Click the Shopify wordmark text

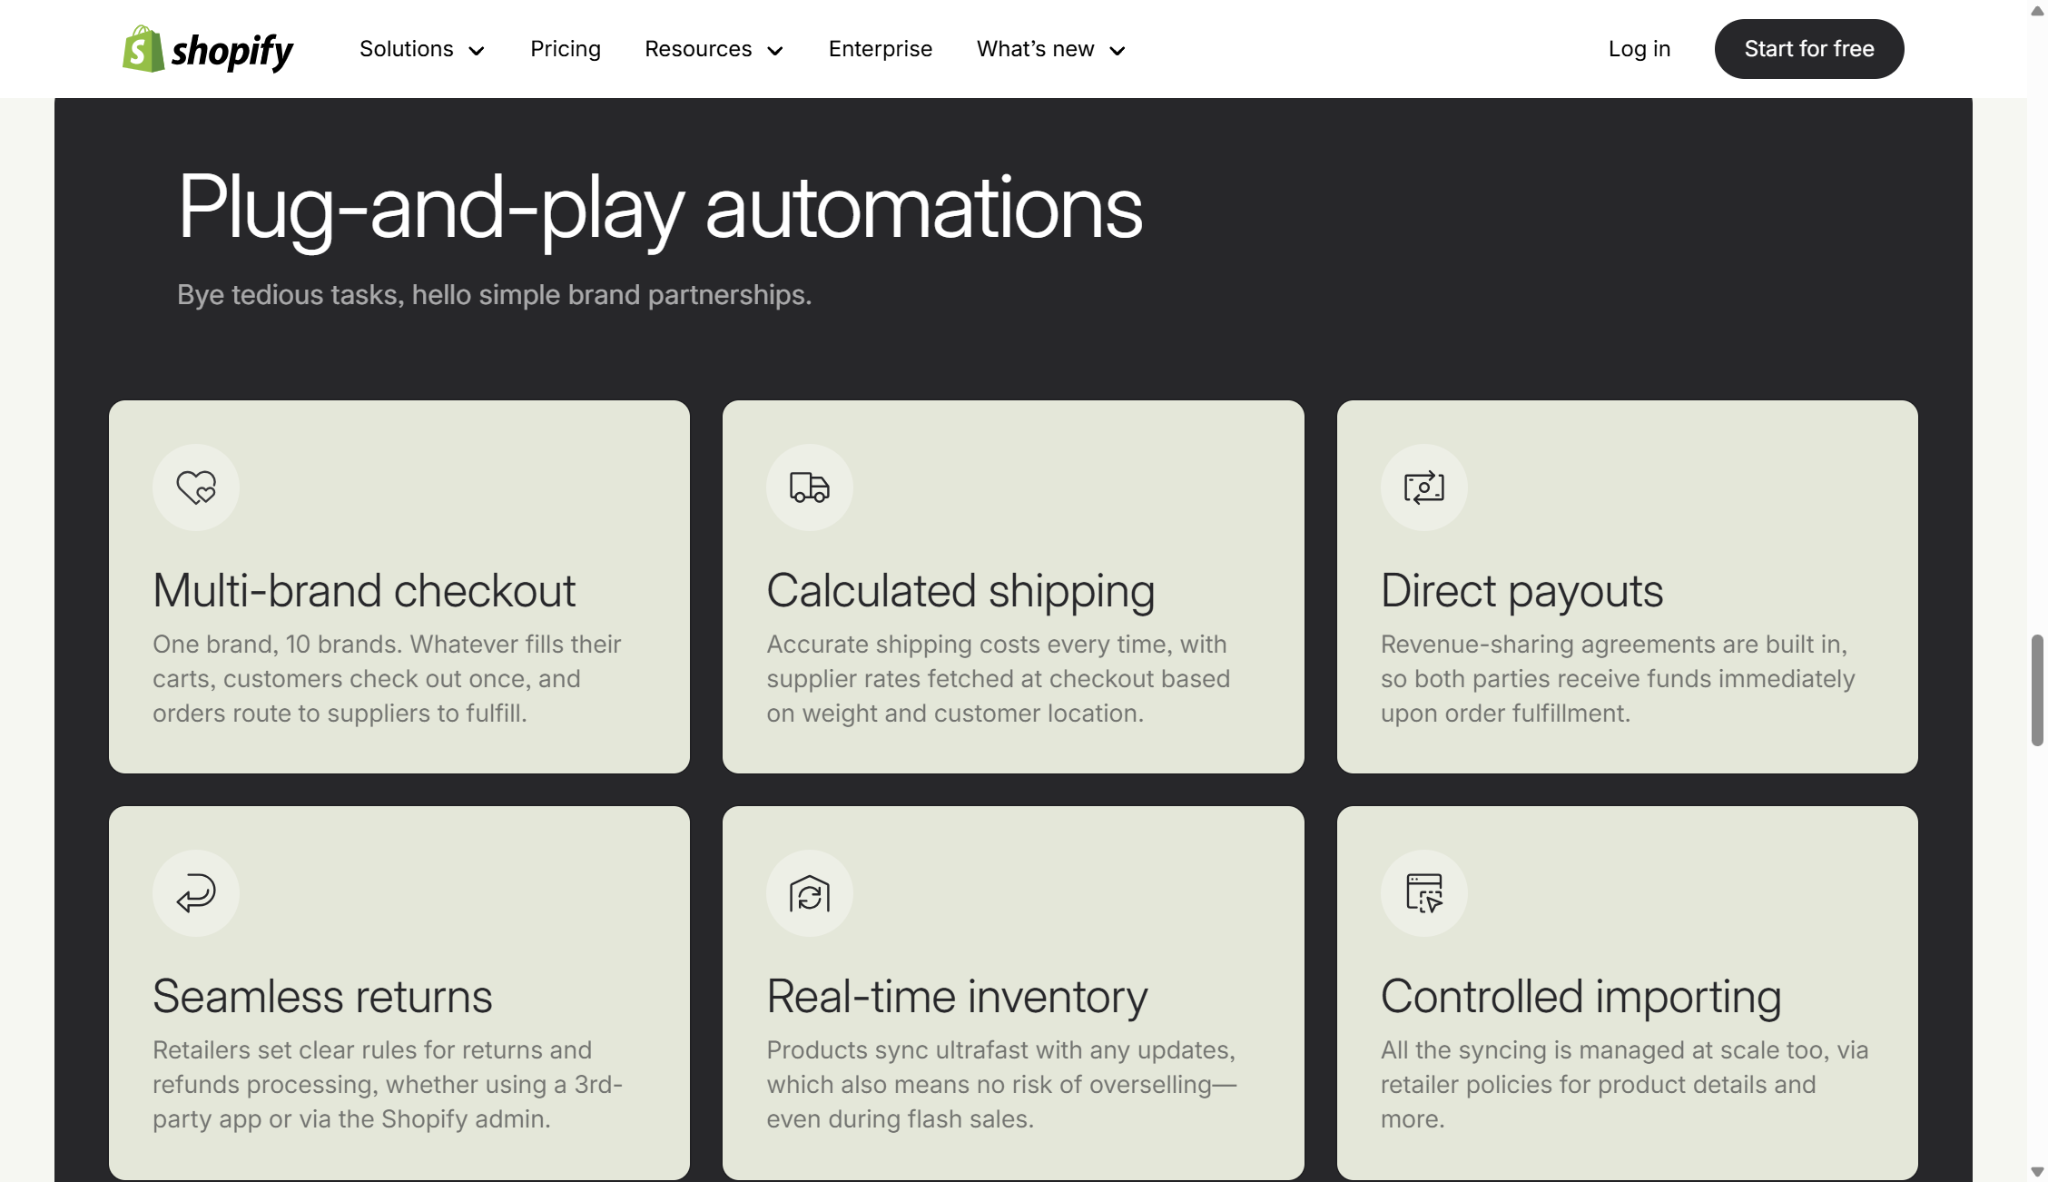coord(232,50)
